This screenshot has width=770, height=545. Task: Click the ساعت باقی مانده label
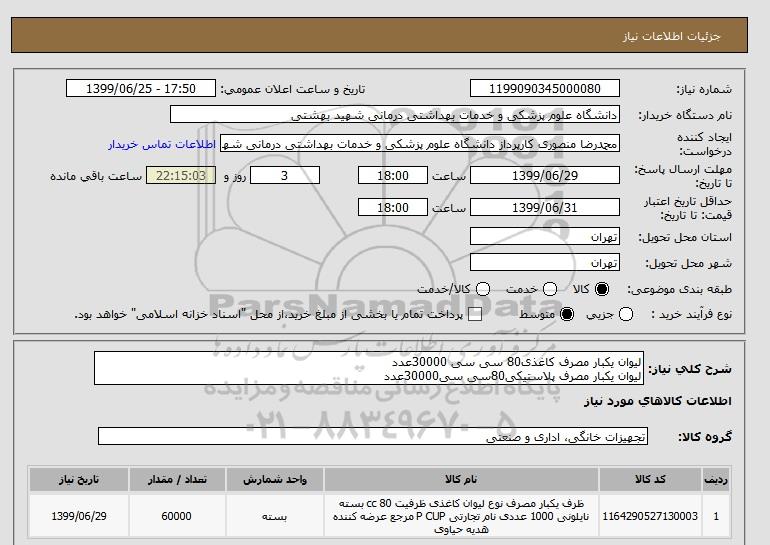pyautogui.click(x=96, y=176)
